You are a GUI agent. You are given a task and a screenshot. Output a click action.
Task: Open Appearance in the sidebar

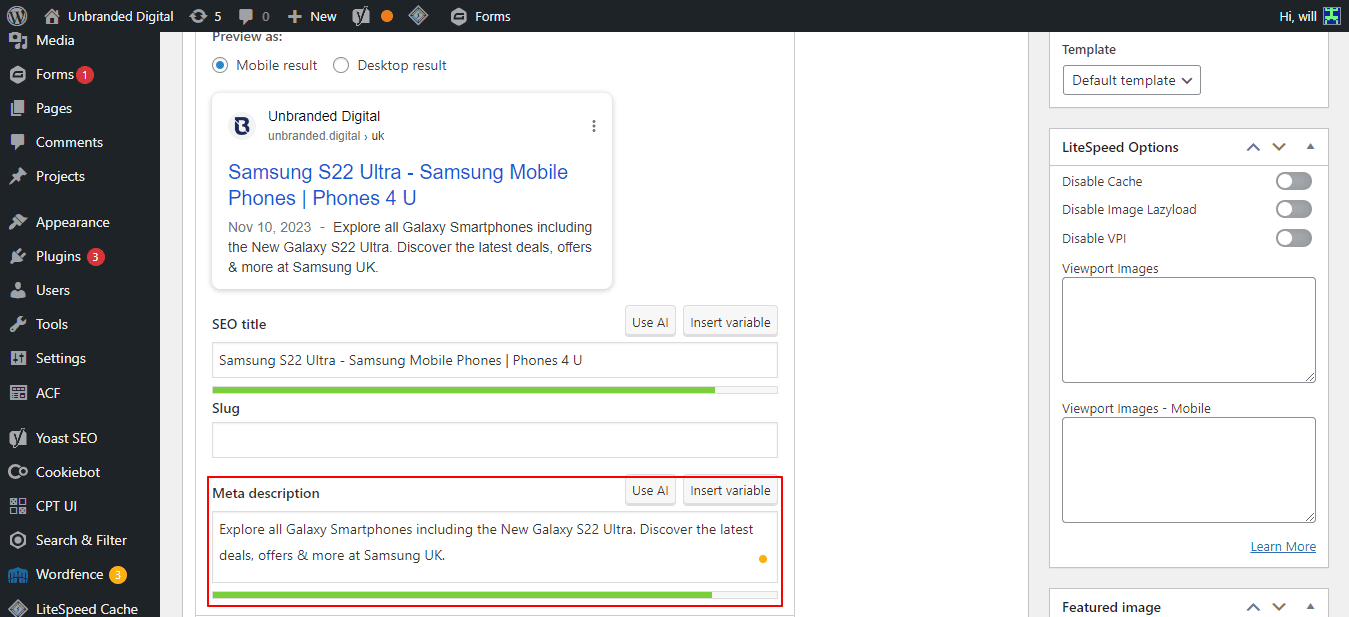click(72, 222)
